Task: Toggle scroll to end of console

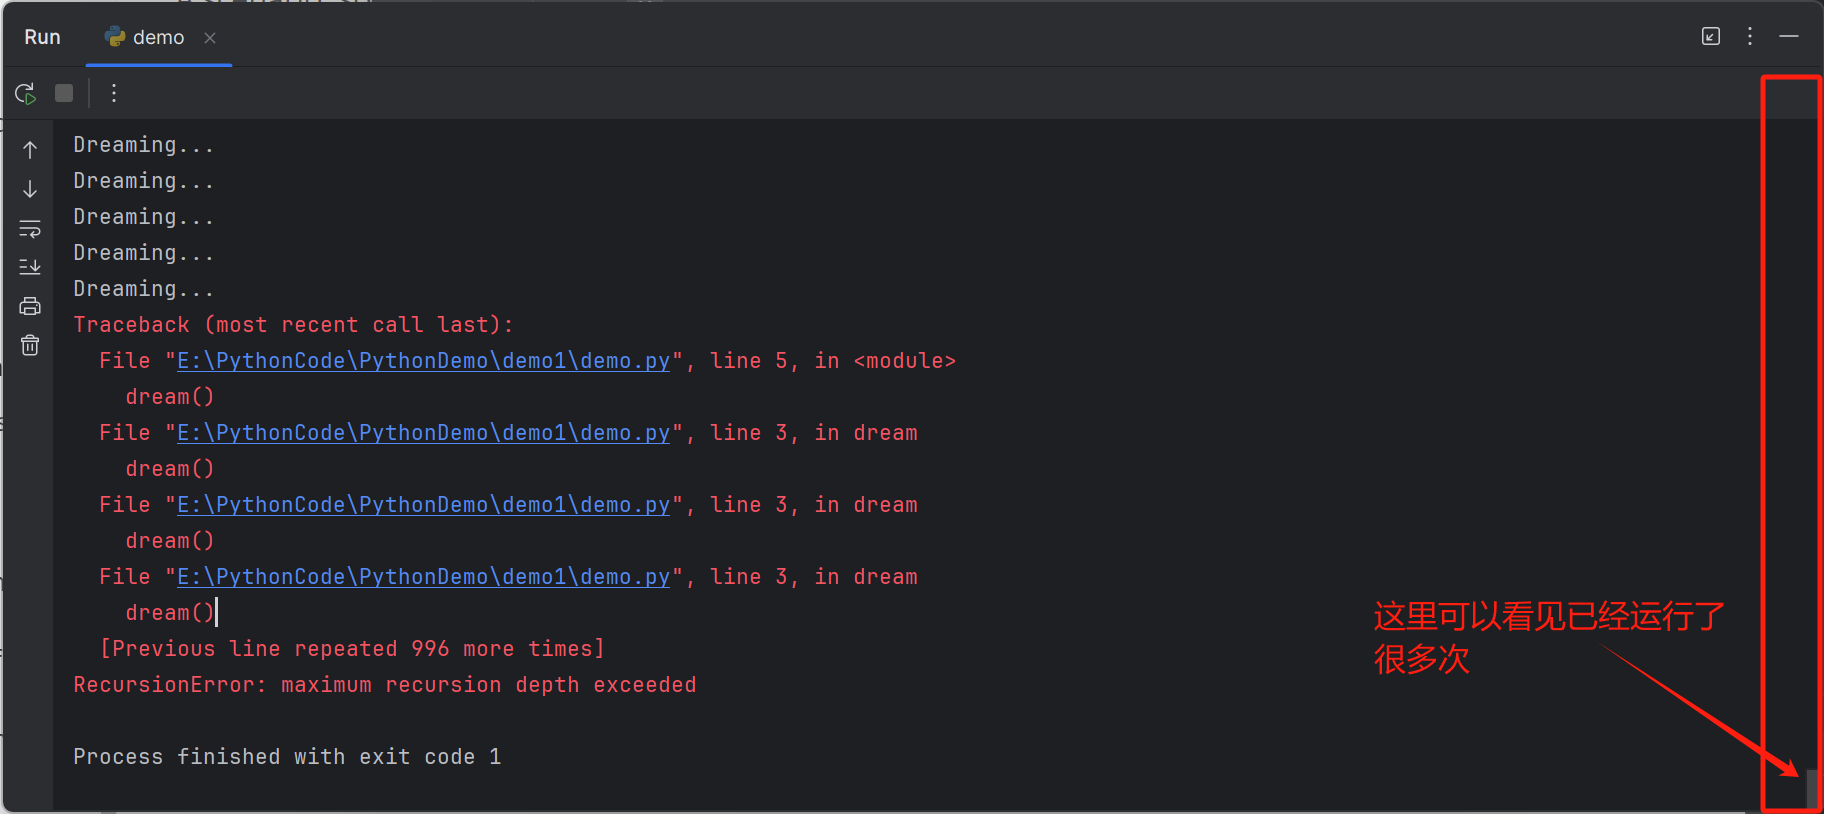Action: [30, 267]
